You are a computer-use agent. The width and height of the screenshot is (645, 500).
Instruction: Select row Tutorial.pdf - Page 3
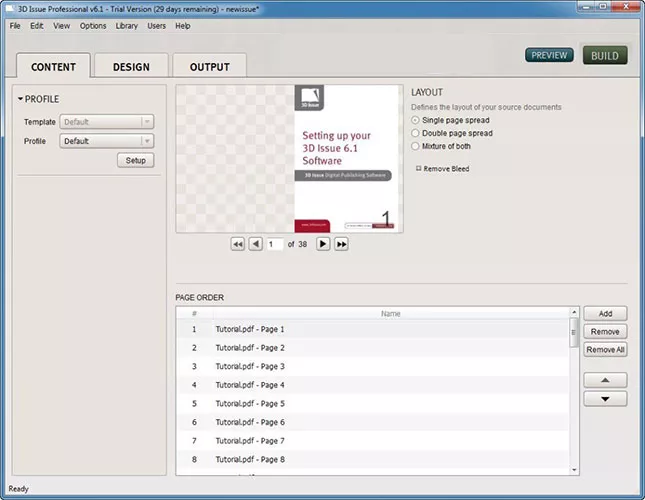click(373, 366)
